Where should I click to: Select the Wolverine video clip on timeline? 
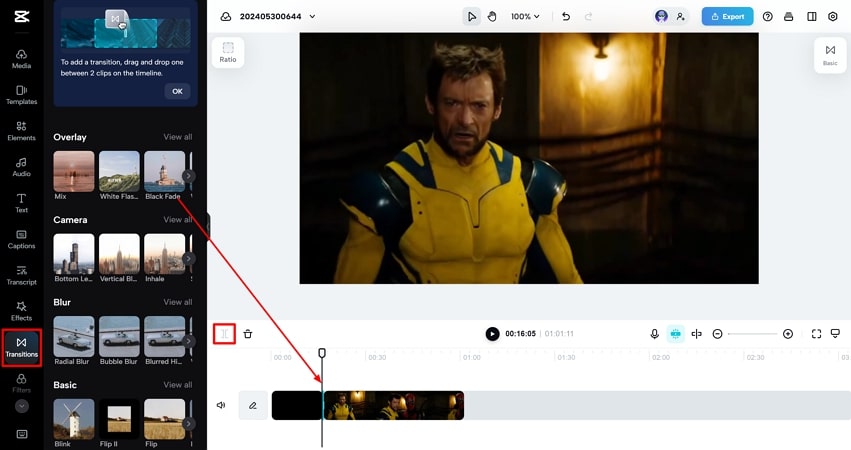pos(393,405)
